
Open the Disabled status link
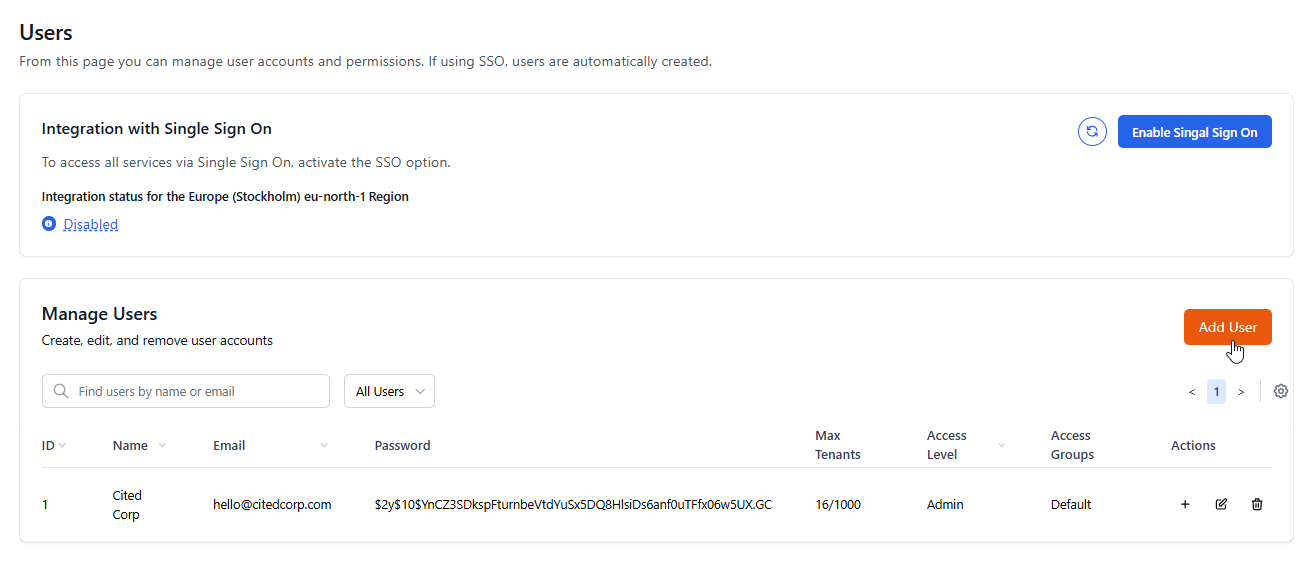tap(91, 224)
